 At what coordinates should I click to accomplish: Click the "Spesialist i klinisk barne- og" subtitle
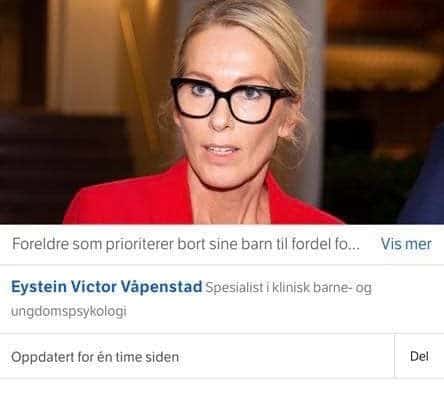click(288, 287)
